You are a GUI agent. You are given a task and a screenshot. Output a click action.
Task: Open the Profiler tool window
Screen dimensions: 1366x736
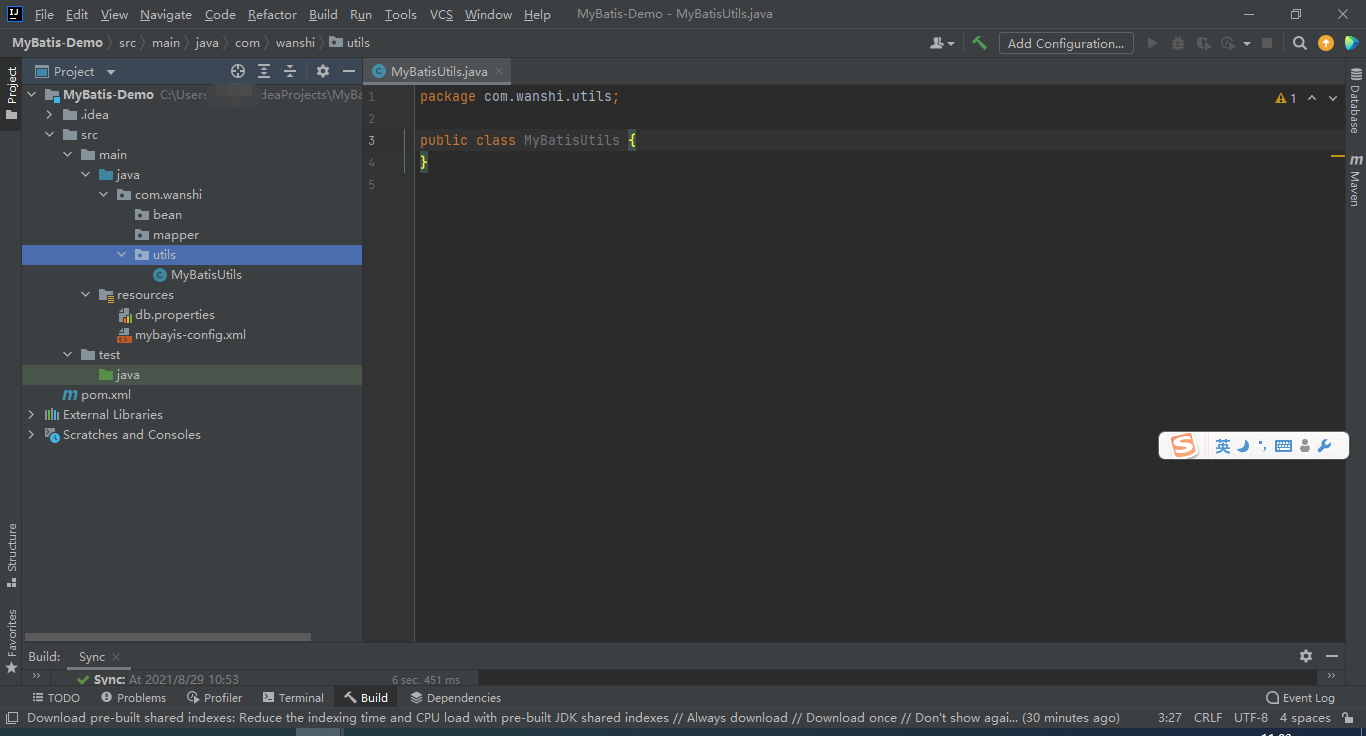(x=215, y=698)
